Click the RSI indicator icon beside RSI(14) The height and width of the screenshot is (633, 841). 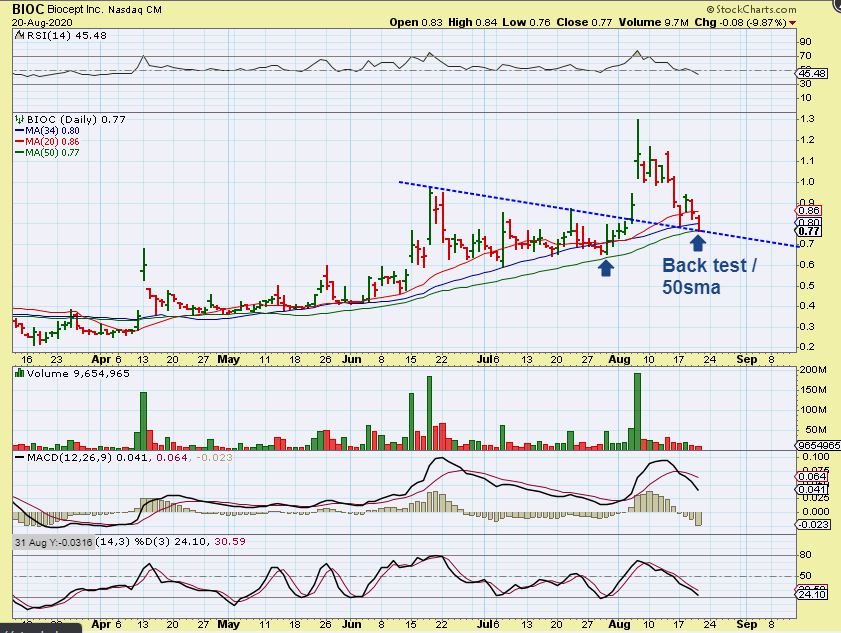click(20, 35)
